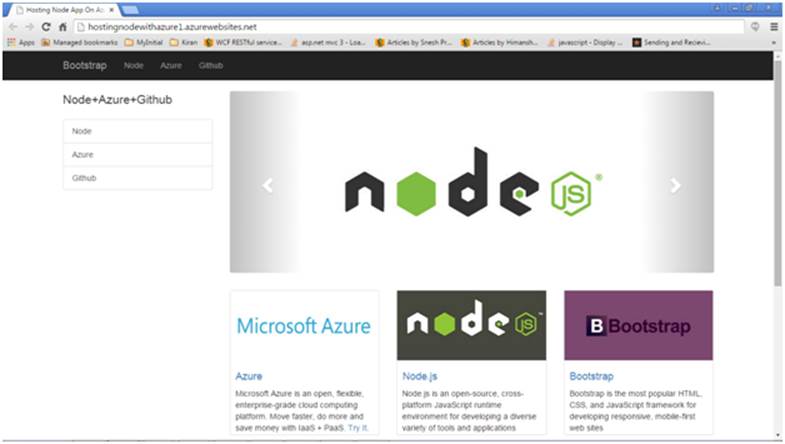Image resolution: width=785 pixels, height=444 pixels.
Task: Open the MyInitial bookmarks folder
Action: 144,43
